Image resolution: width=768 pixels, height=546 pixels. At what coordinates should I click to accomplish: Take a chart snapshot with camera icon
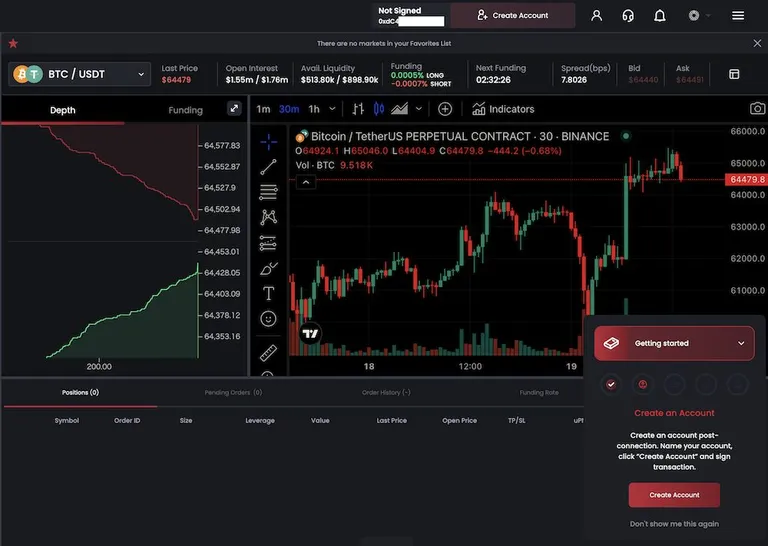tap(757, 108)
